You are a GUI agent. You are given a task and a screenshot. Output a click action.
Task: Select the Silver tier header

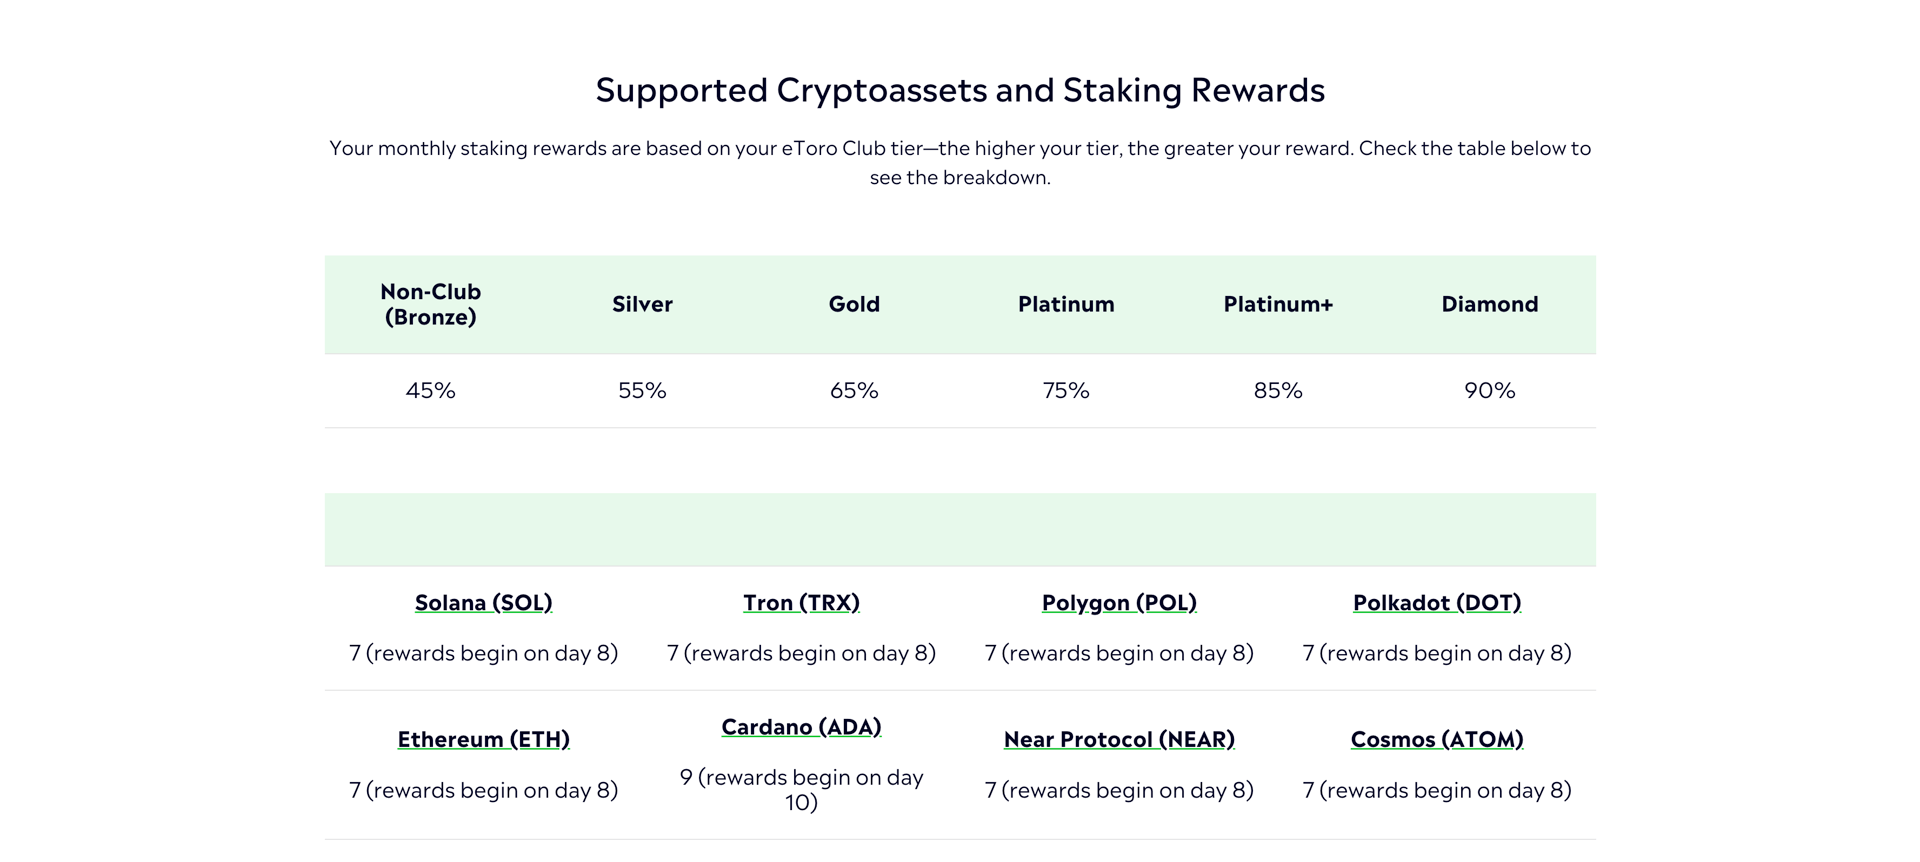point(642,304)
